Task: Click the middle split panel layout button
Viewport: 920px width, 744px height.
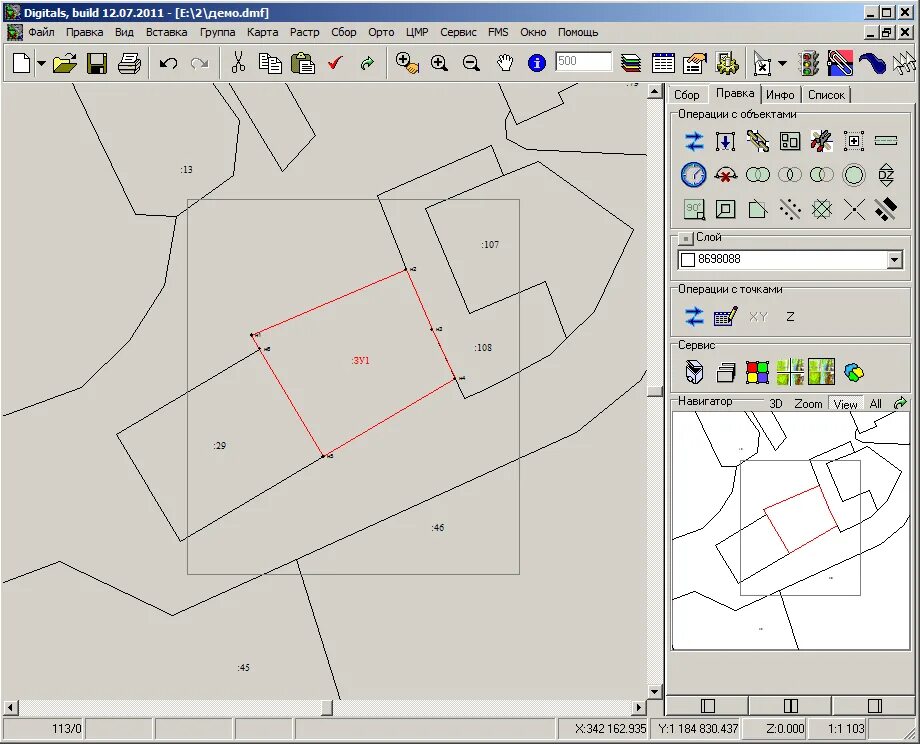Action: [790, 706]
